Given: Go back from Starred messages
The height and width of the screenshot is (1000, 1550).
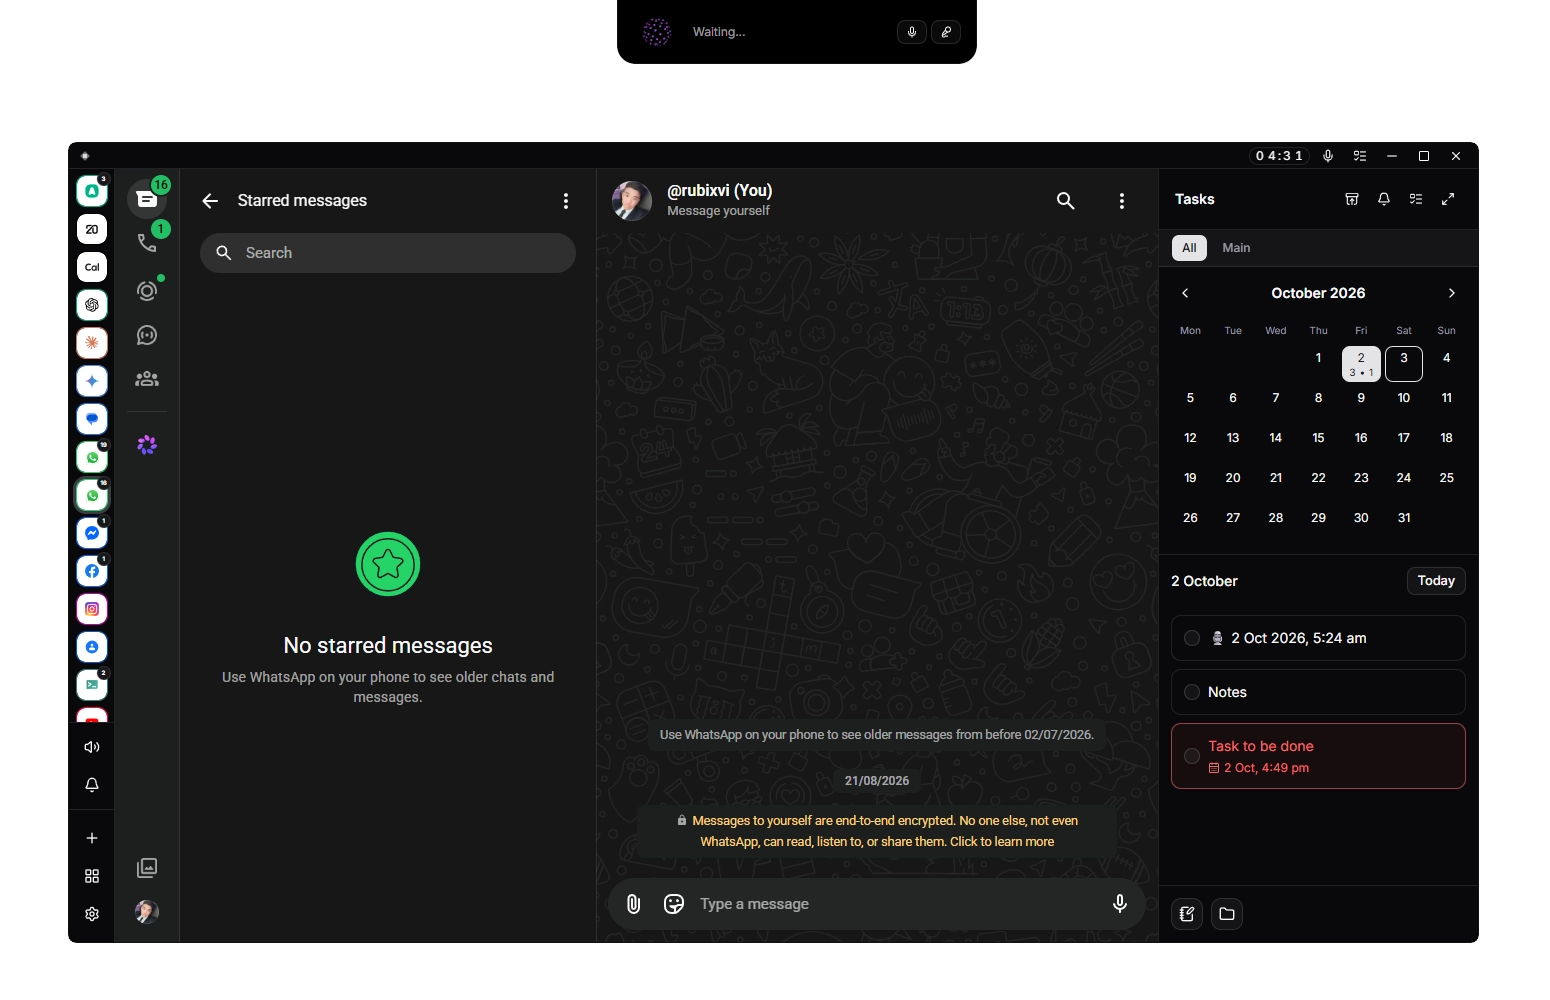Looking at the screenshot, I should click(x=210, y=201).
